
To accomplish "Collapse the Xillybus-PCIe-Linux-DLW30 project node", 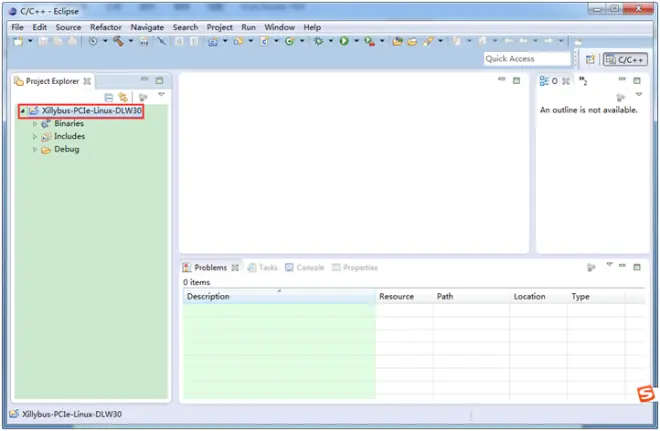I will (23, 111).
